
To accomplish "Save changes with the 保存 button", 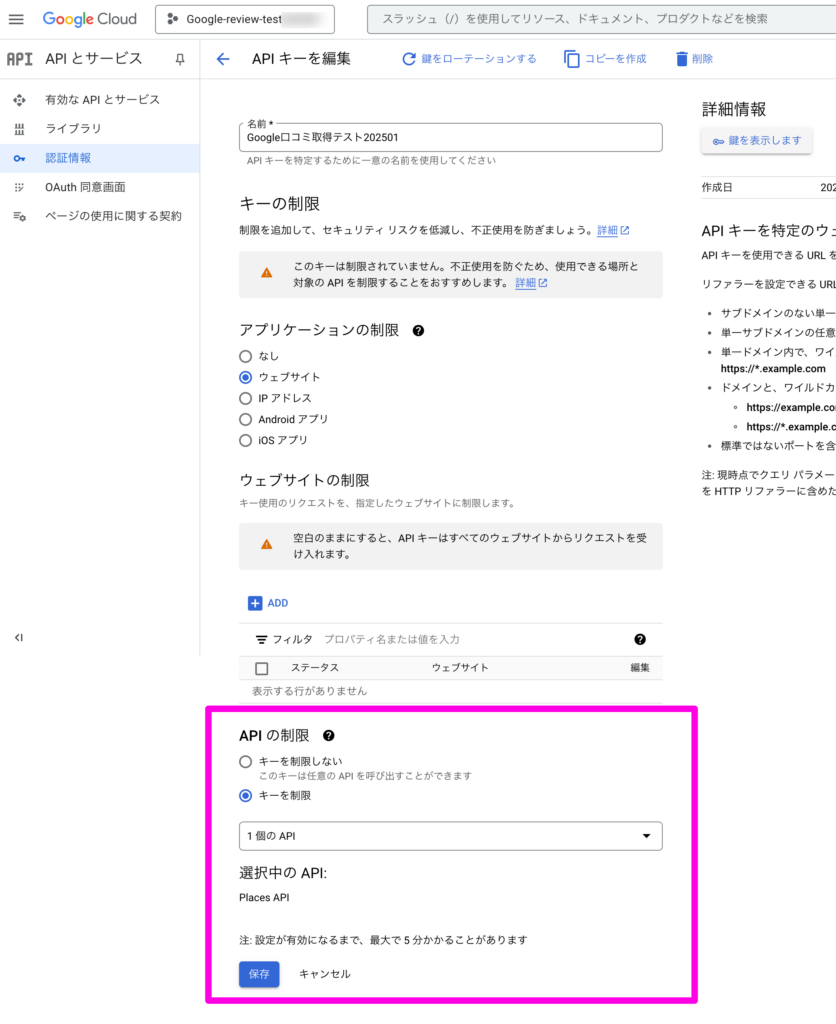I will point(259,974).
